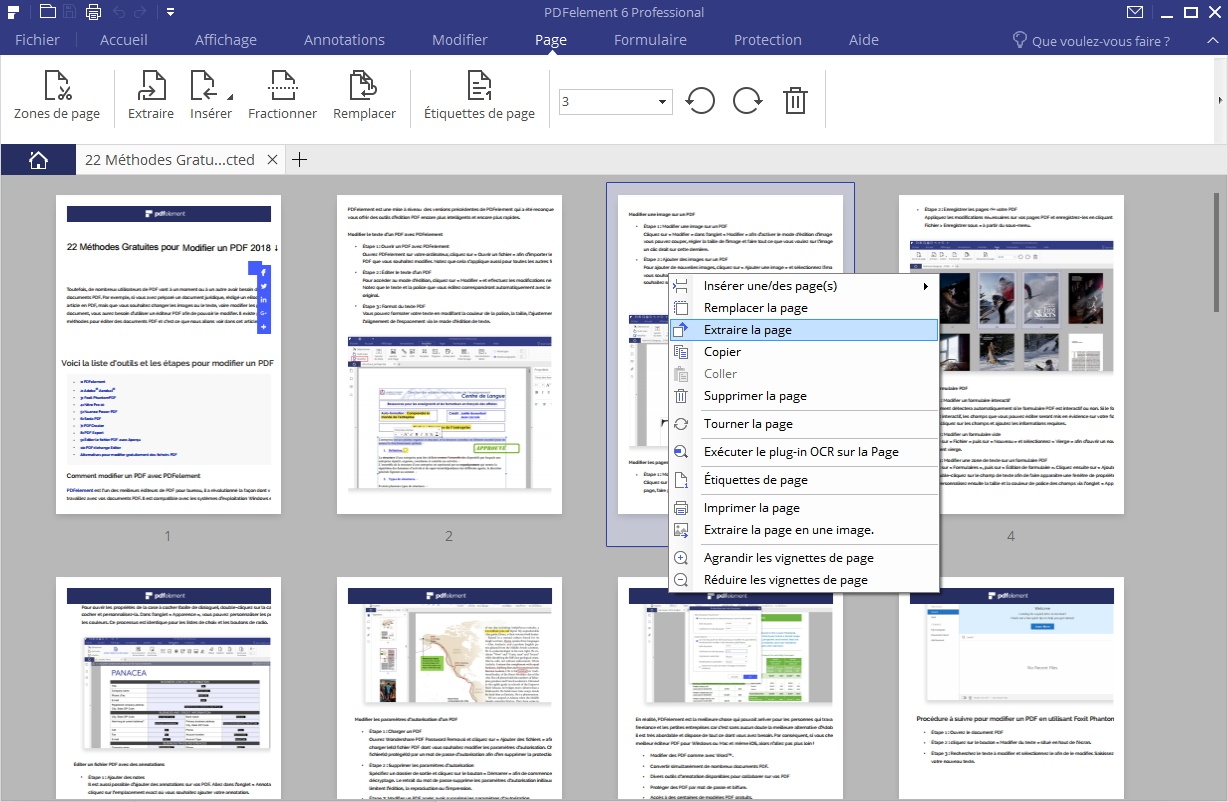Open the Aide tab
The width and height of the screenshot is (1228, 802).
pos(864,40)
